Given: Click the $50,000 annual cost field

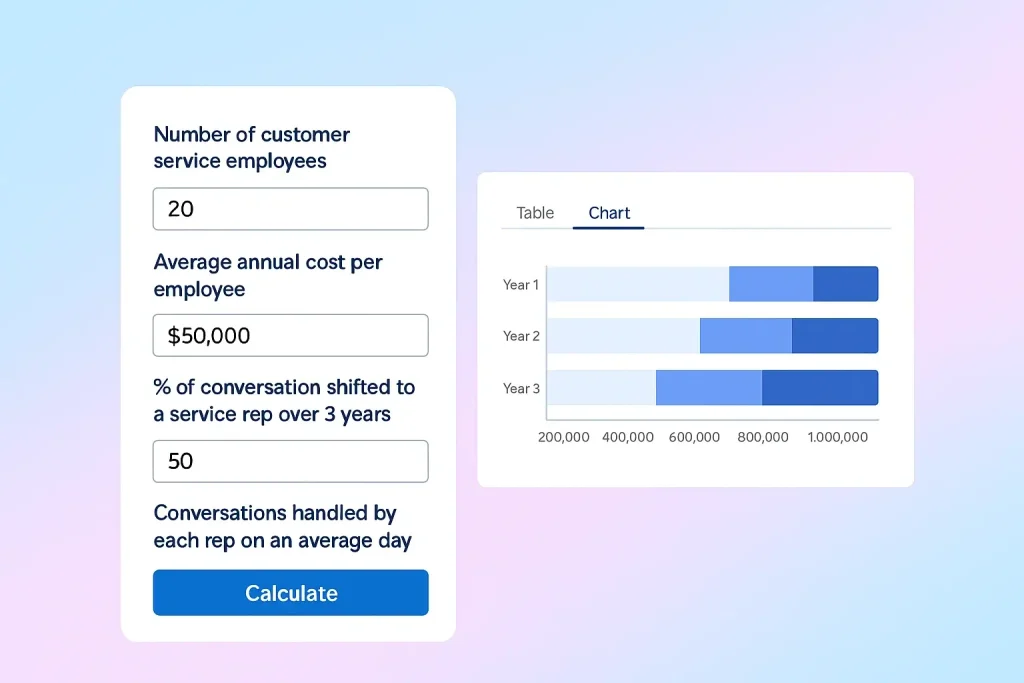Looking at the screenshot, I should (x=291, y=336).
